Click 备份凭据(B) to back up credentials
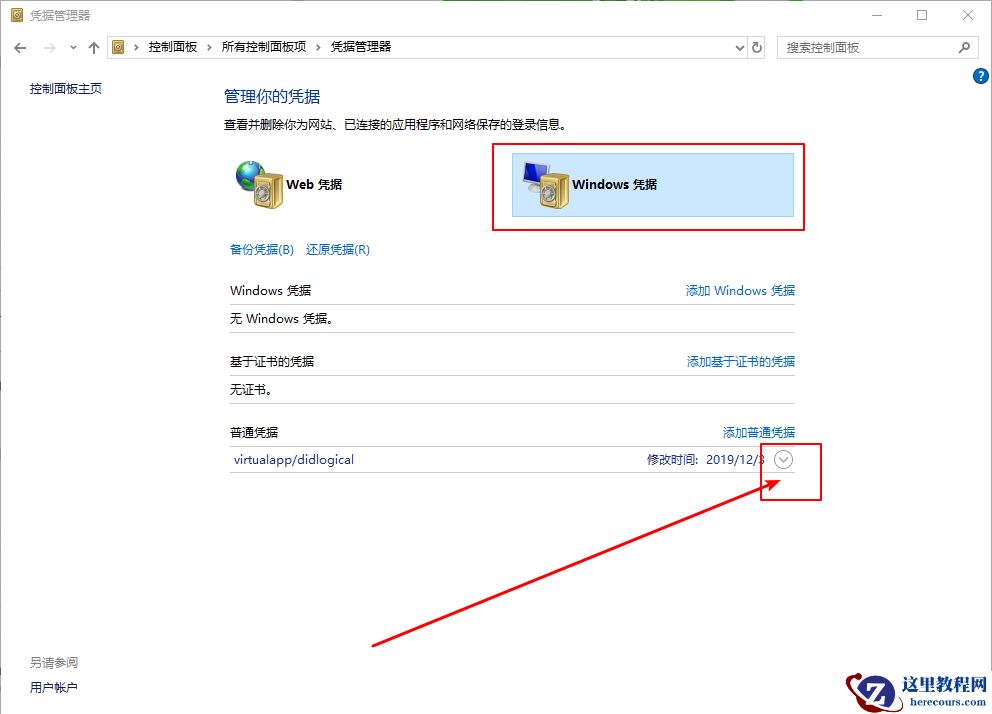This screenshot has width=992, height=714. point(261,249)
